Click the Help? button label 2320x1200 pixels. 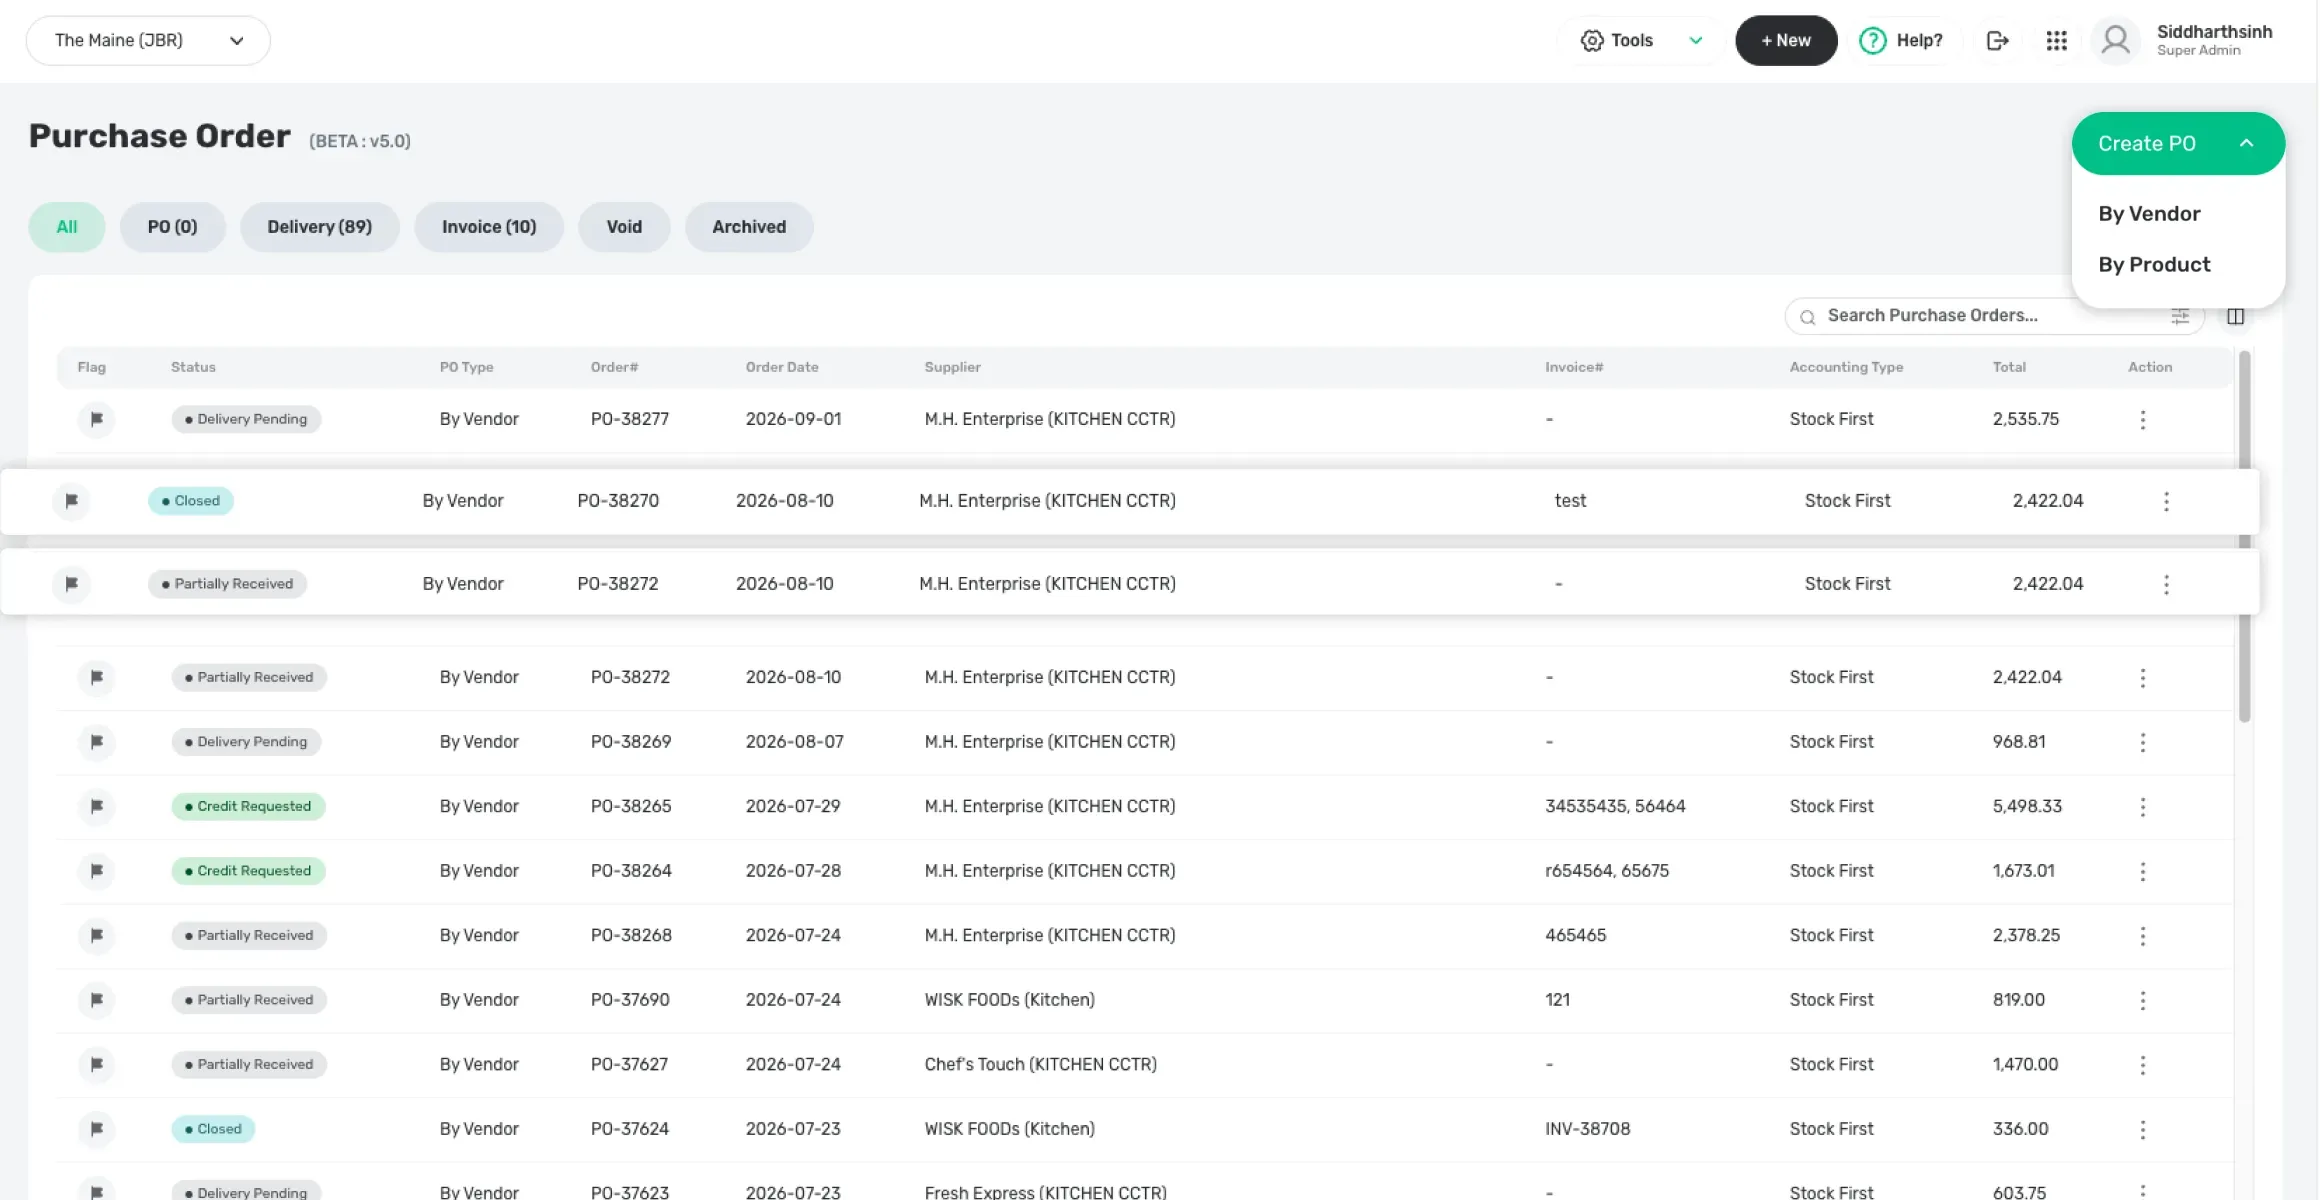(x=1919, y=40)
